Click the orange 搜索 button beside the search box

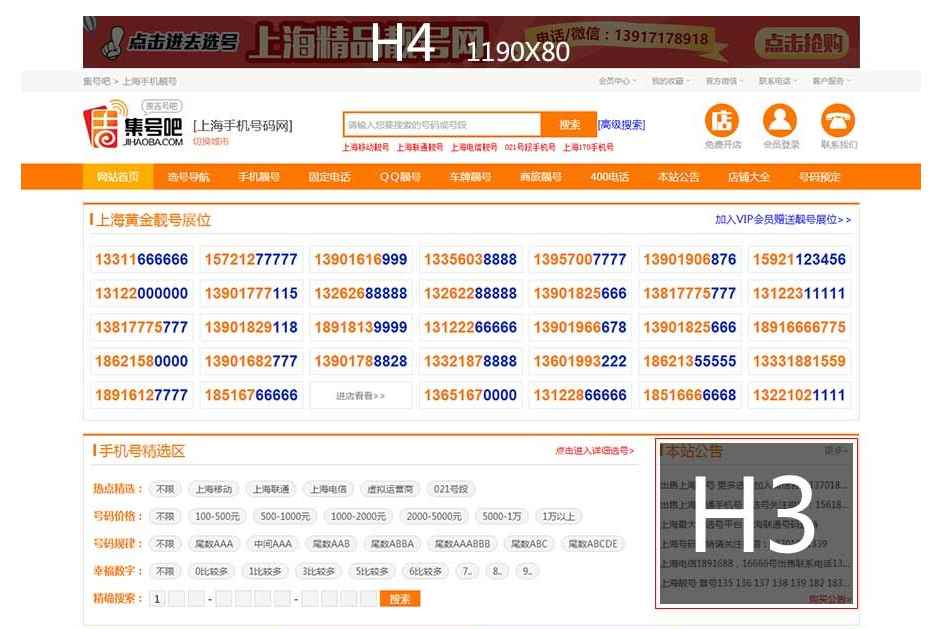click(x=569, y=124)
